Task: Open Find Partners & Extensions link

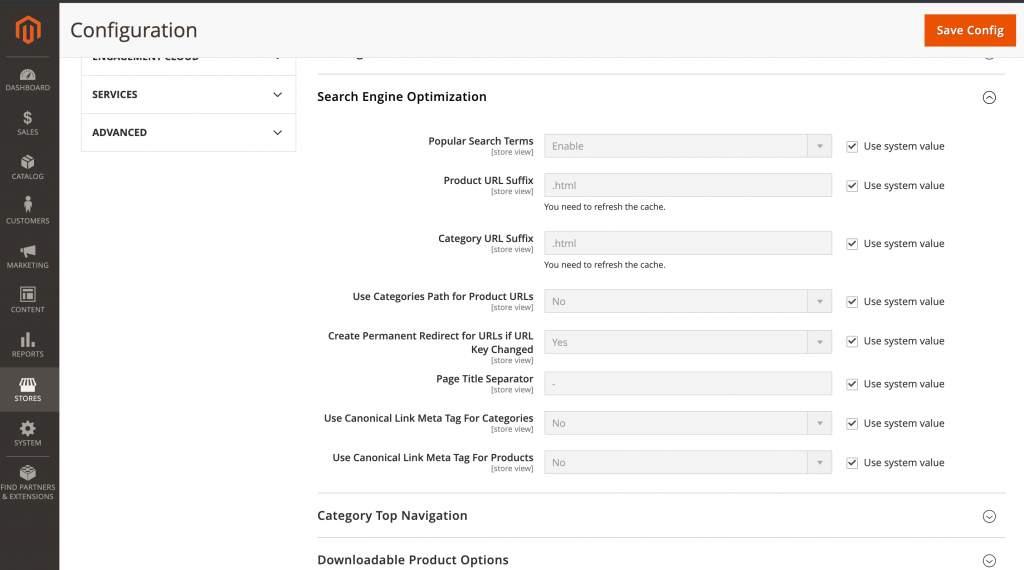Action: point(27,483)
